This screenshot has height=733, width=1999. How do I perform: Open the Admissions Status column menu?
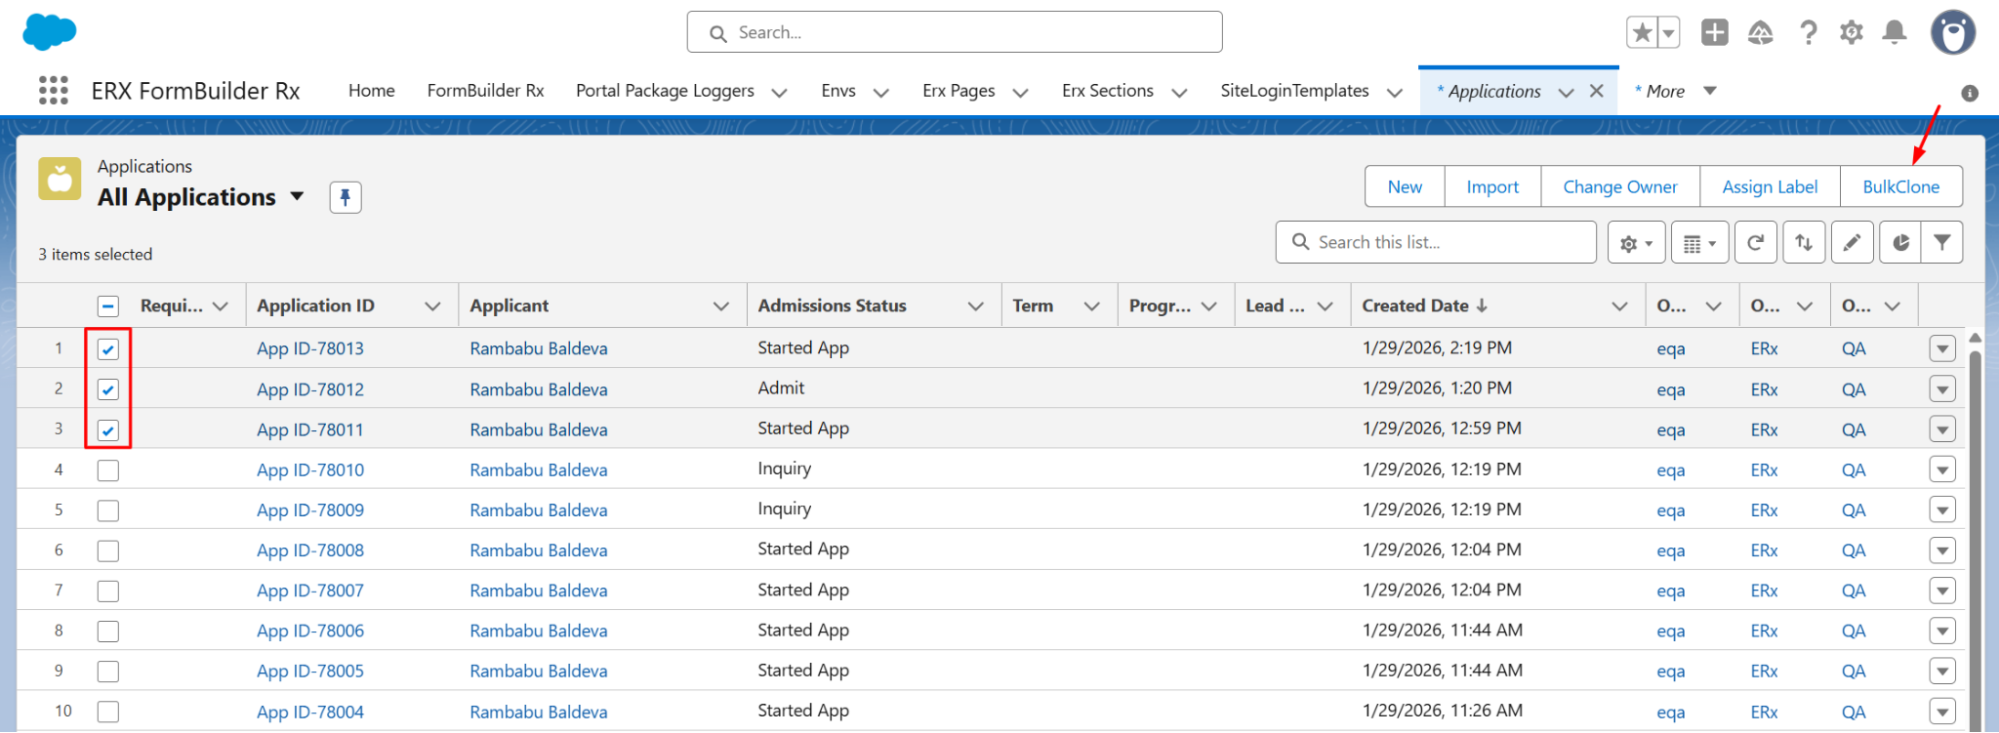tap(975, 306)
